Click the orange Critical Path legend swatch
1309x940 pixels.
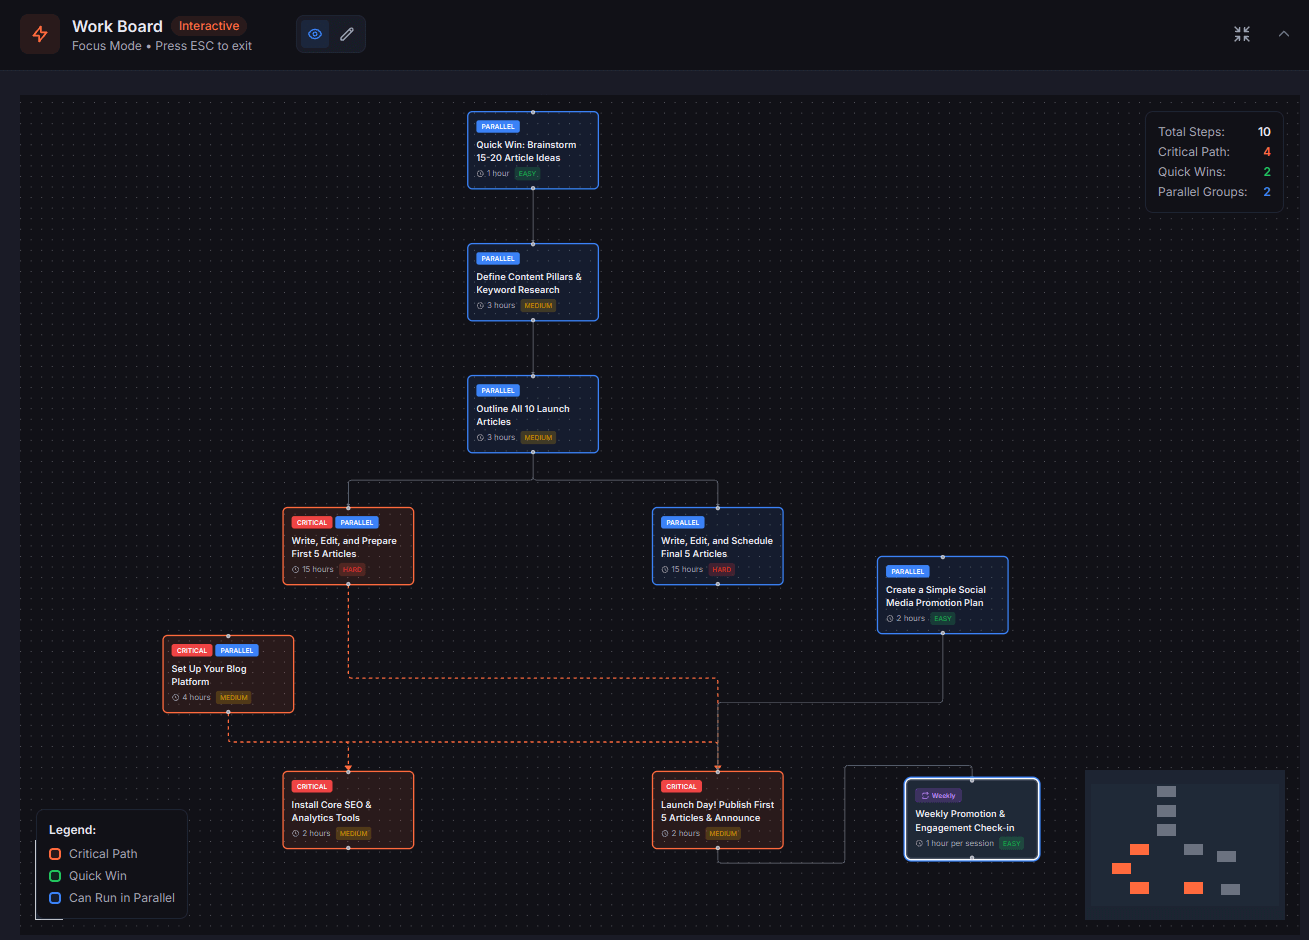55,854
